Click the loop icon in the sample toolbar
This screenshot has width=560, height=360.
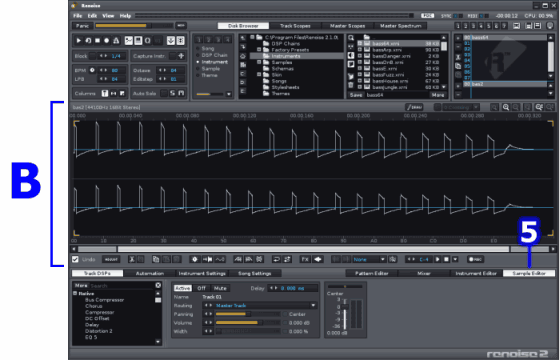click(276, 259)
